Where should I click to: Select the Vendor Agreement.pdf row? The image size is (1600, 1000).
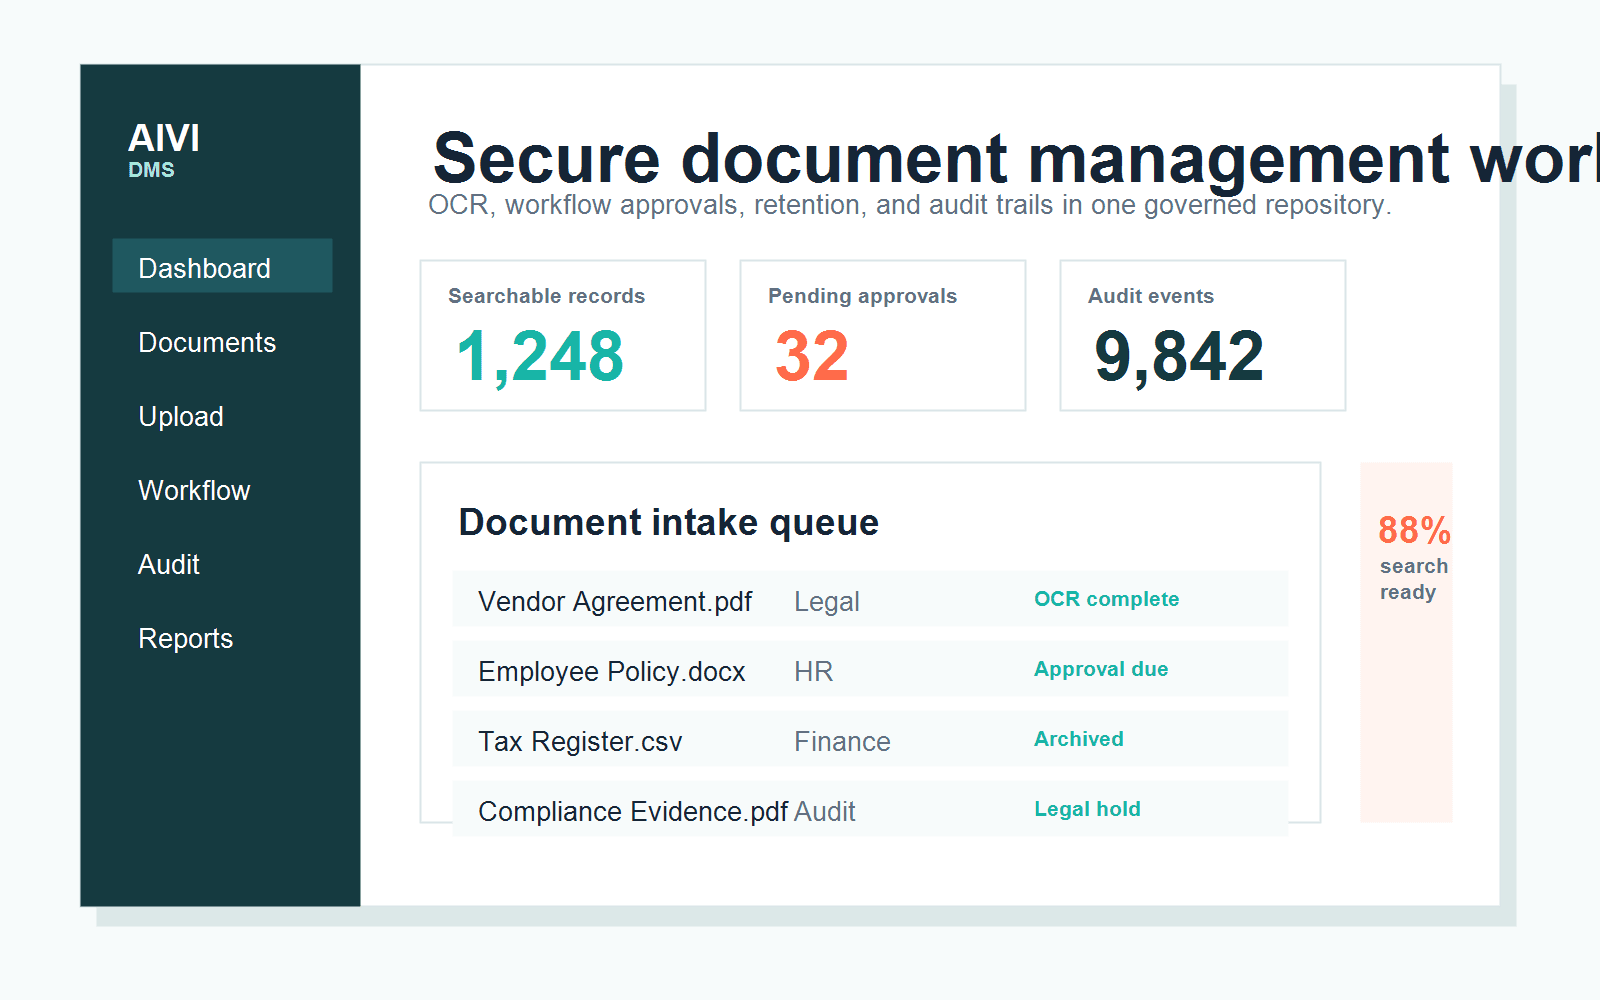(870, 599)
